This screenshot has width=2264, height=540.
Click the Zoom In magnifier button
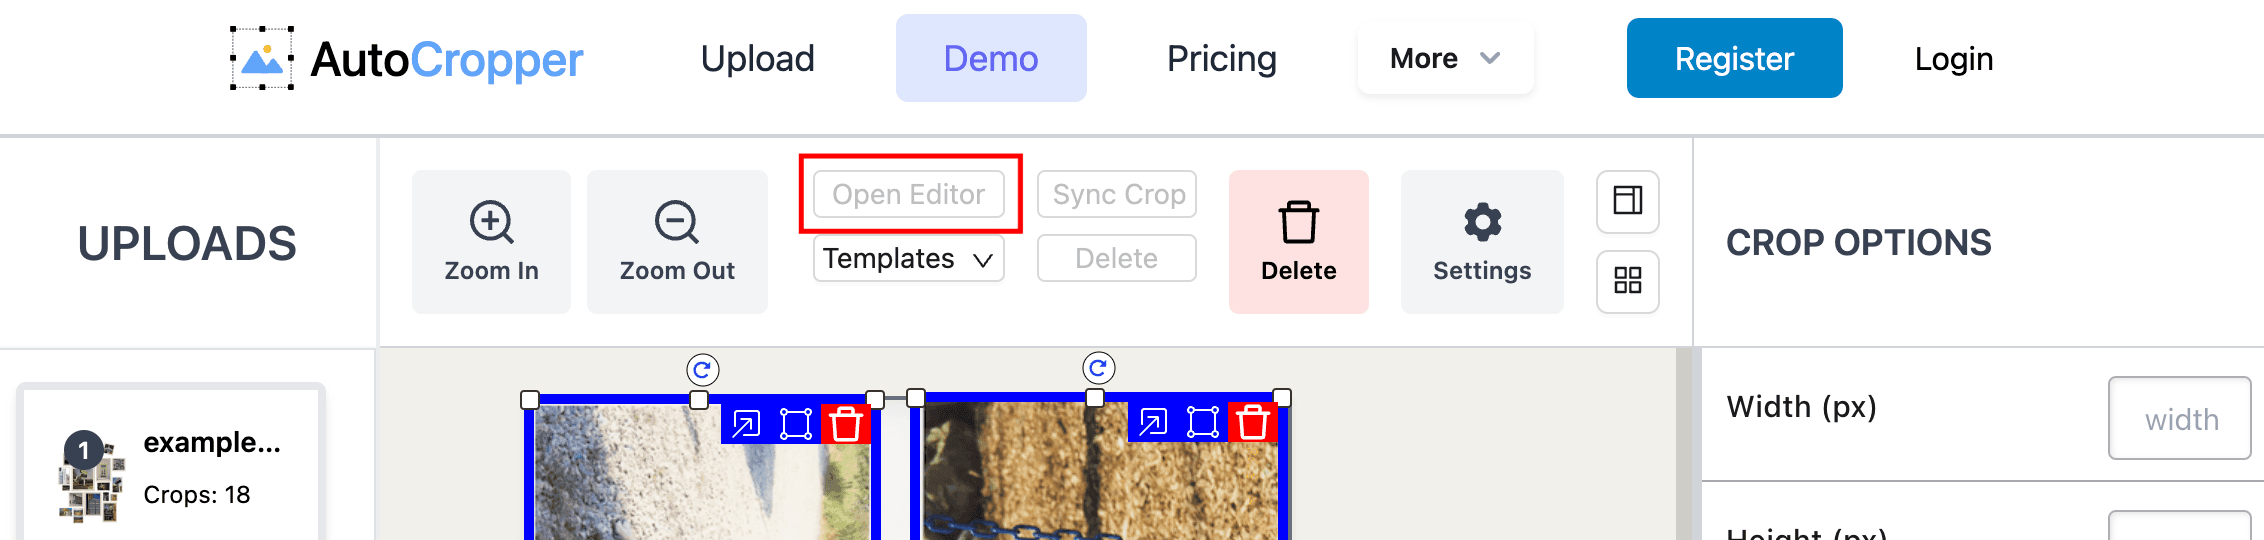click(x=491, y=242)
